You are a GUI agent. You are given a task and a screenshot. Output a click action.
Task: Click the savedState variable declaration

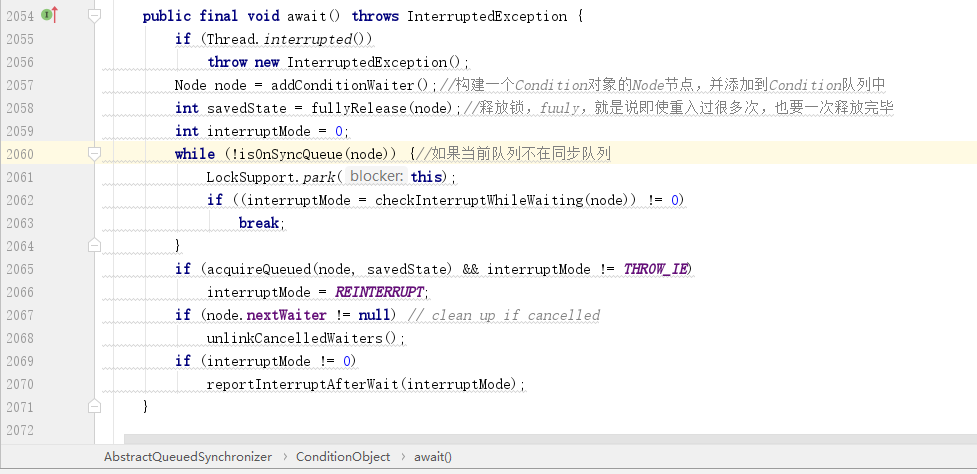(247, 108)
